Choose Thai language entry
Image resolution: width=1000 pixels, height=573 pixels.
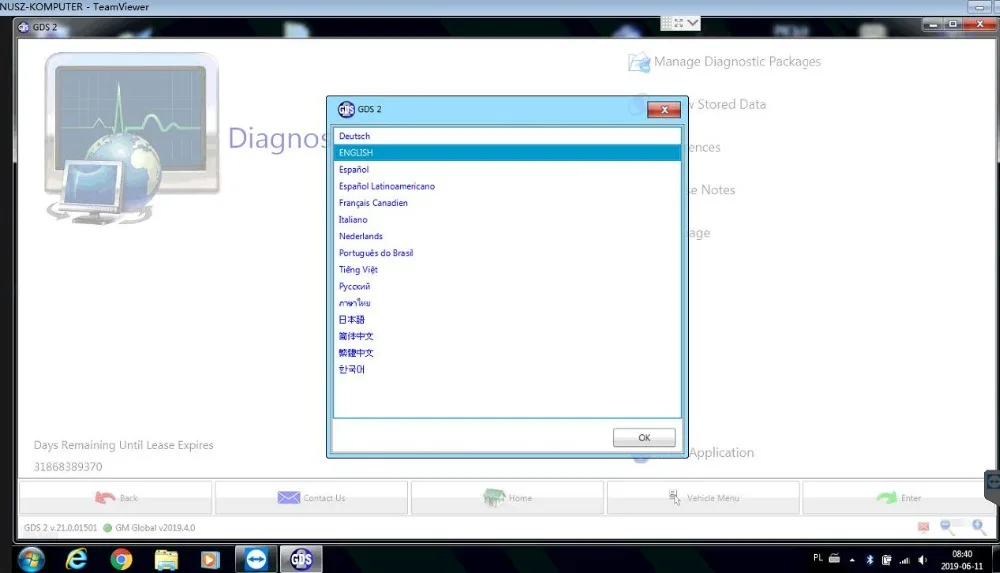[x=507, y=302]
